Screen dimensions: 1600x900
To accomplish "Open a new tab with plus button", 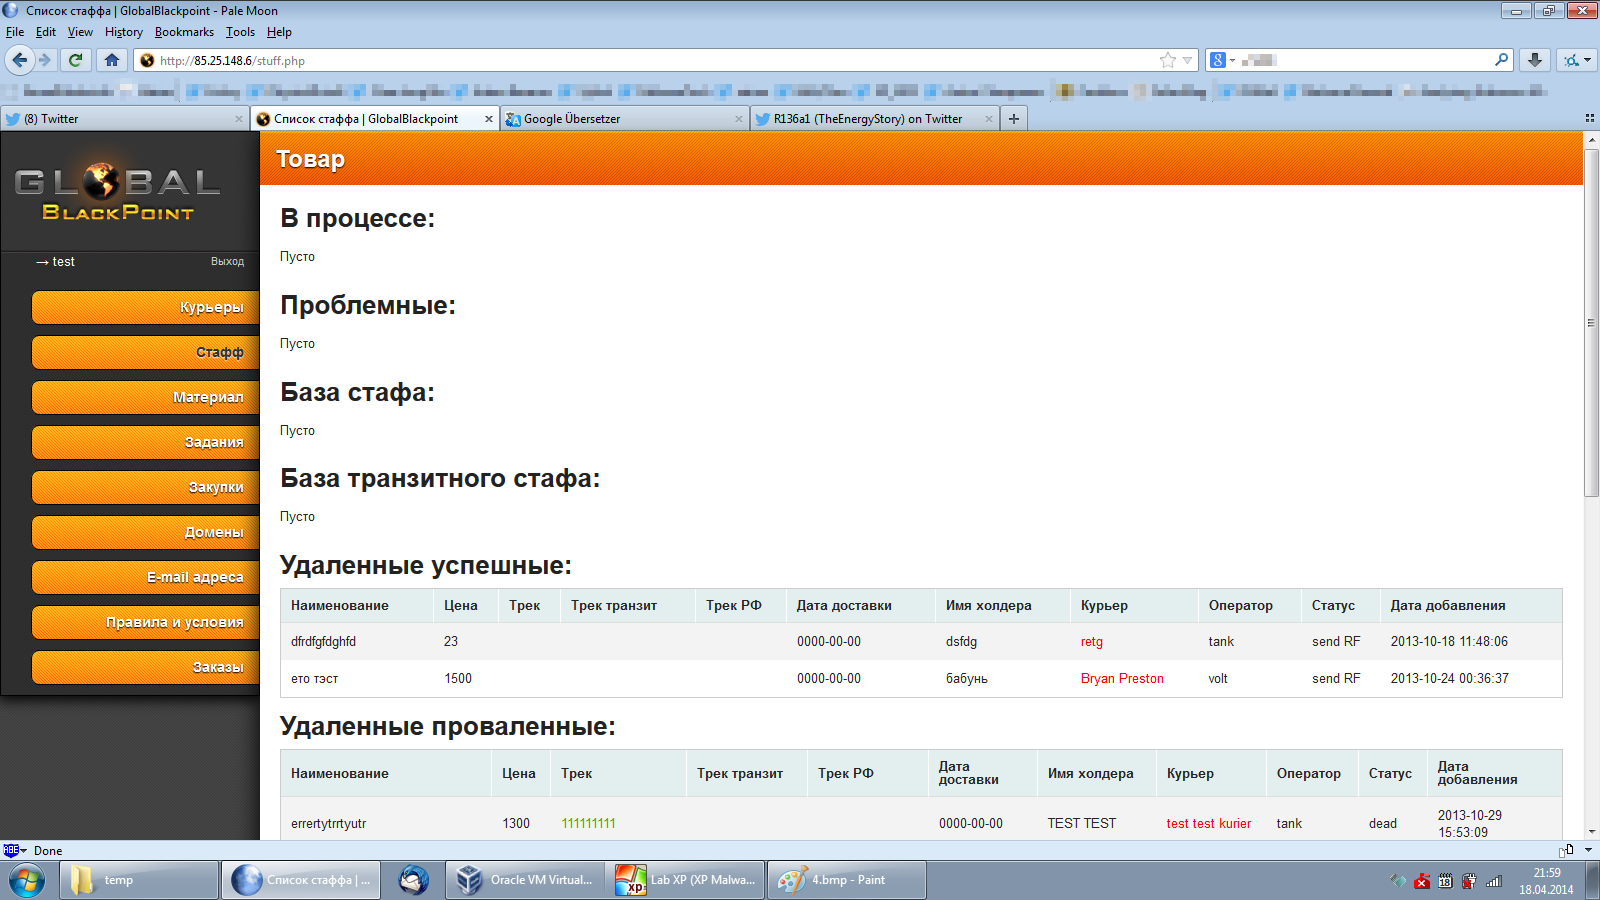I will tap(1014, 118).
